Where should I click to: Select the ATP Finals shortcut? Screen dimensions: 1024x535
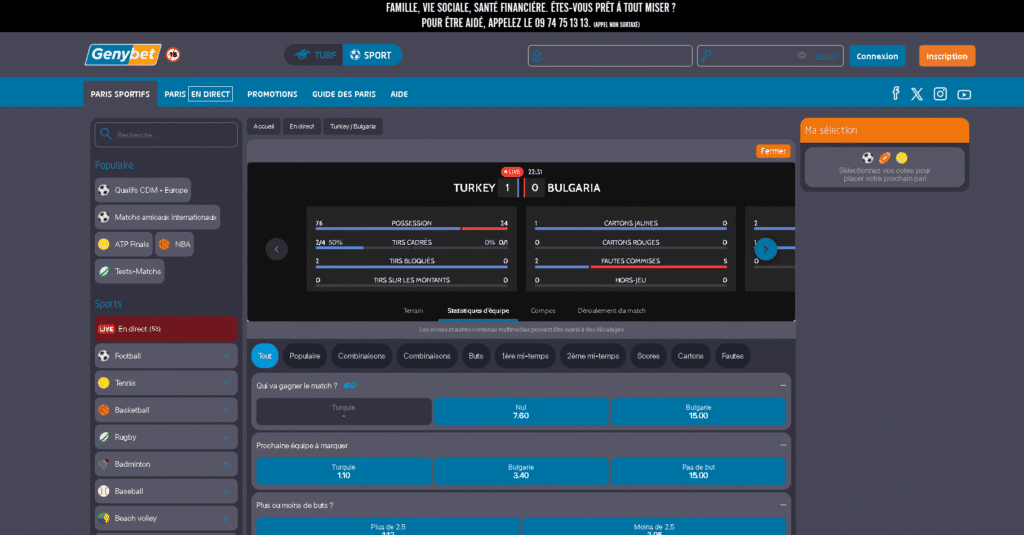(123, 244)
